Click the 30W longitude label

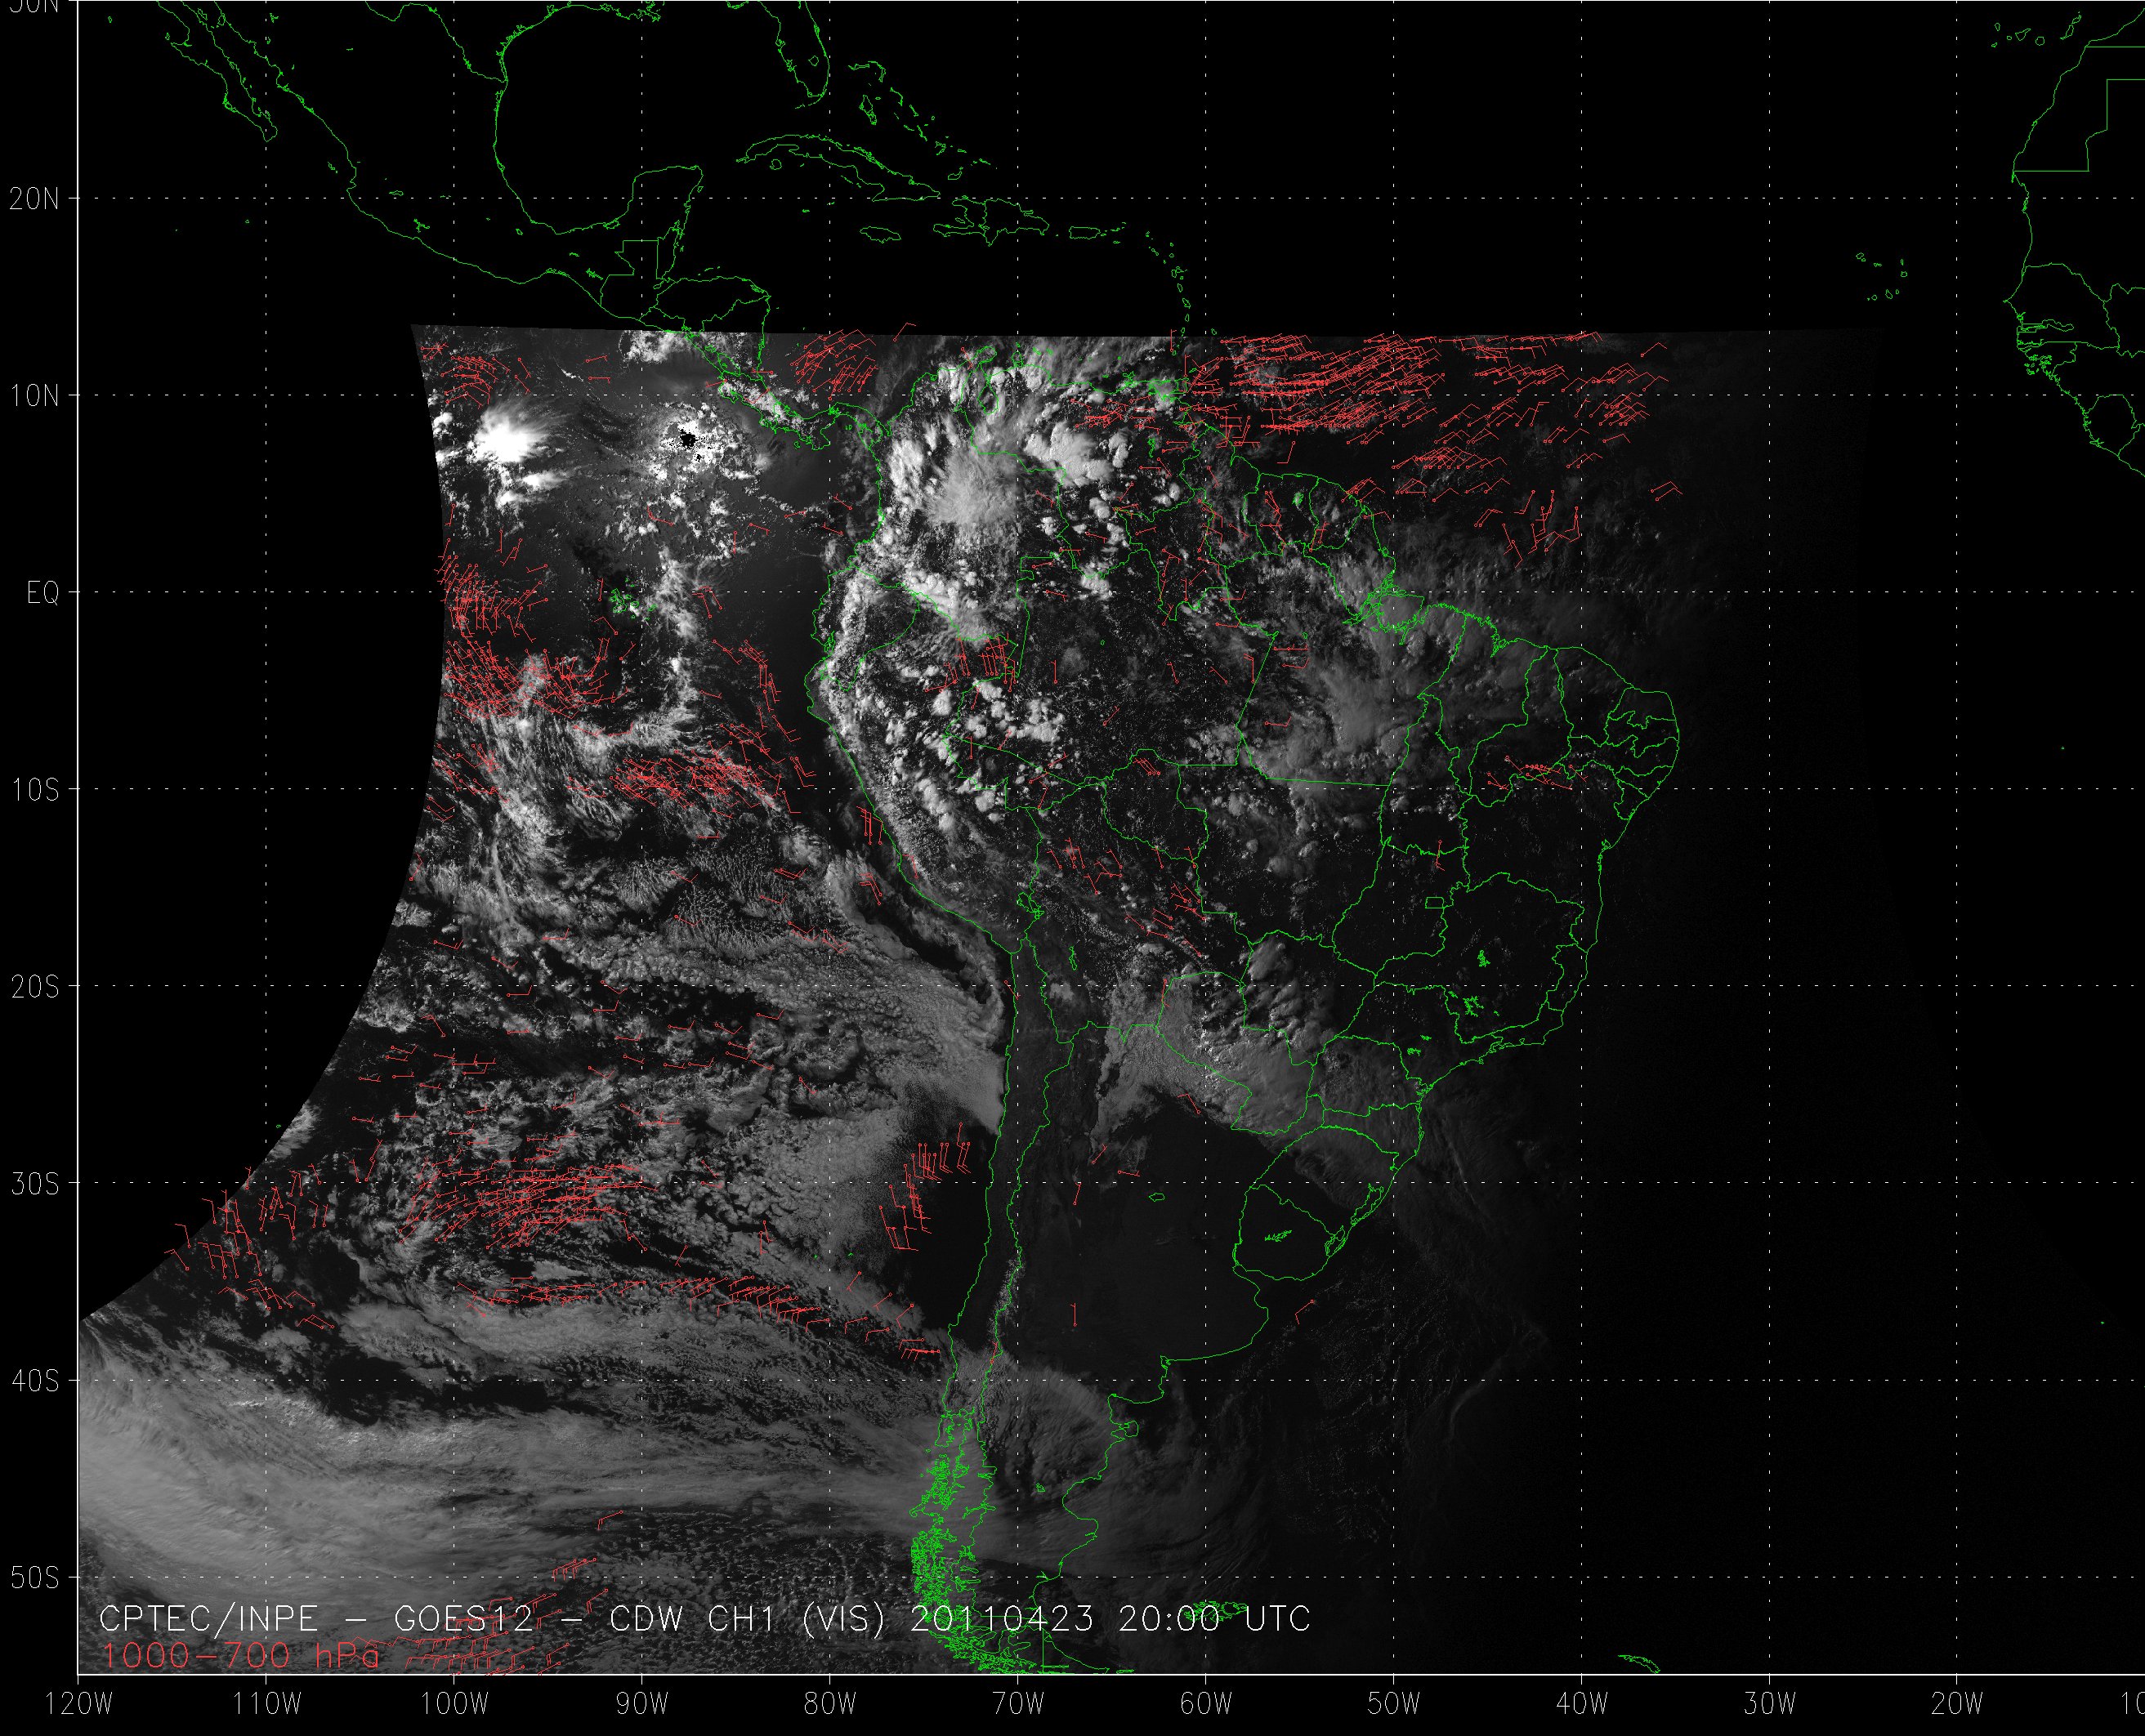[1770, 1704]
